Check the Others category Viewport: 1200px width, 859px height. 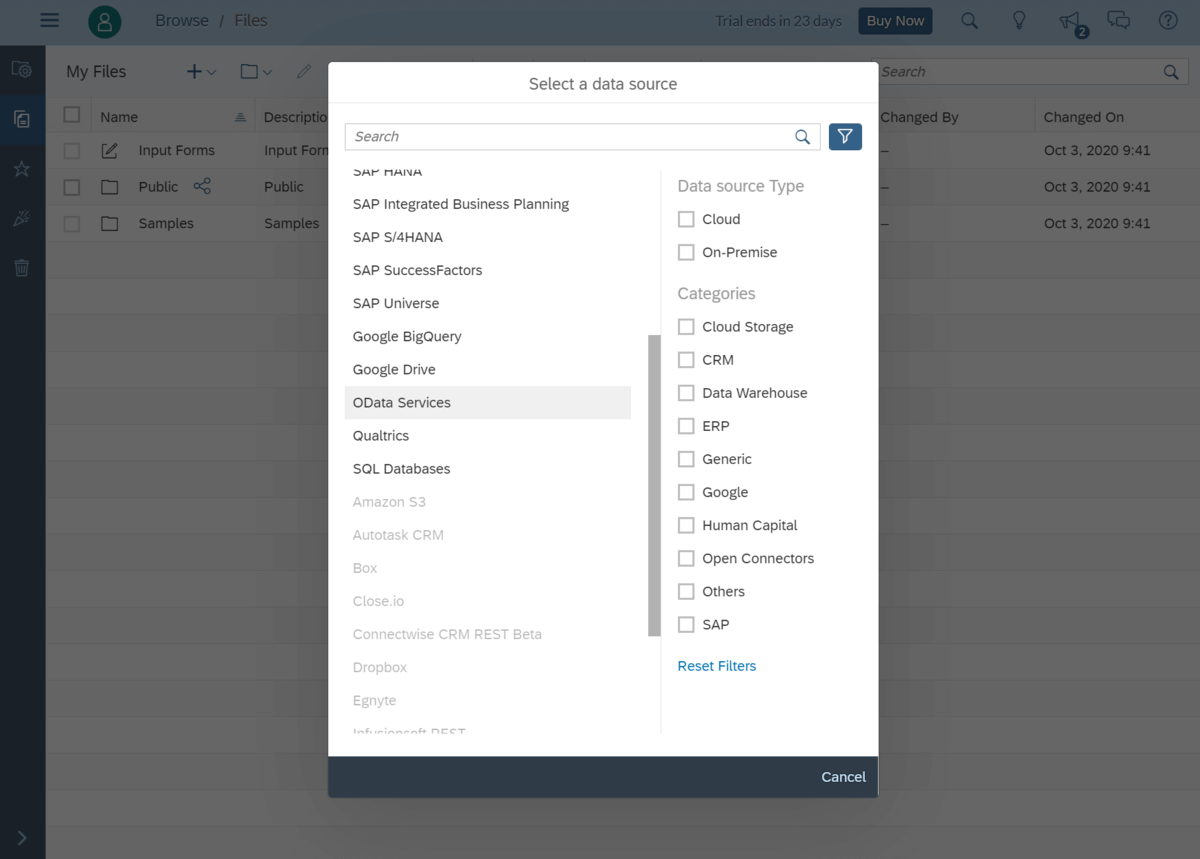686,590
